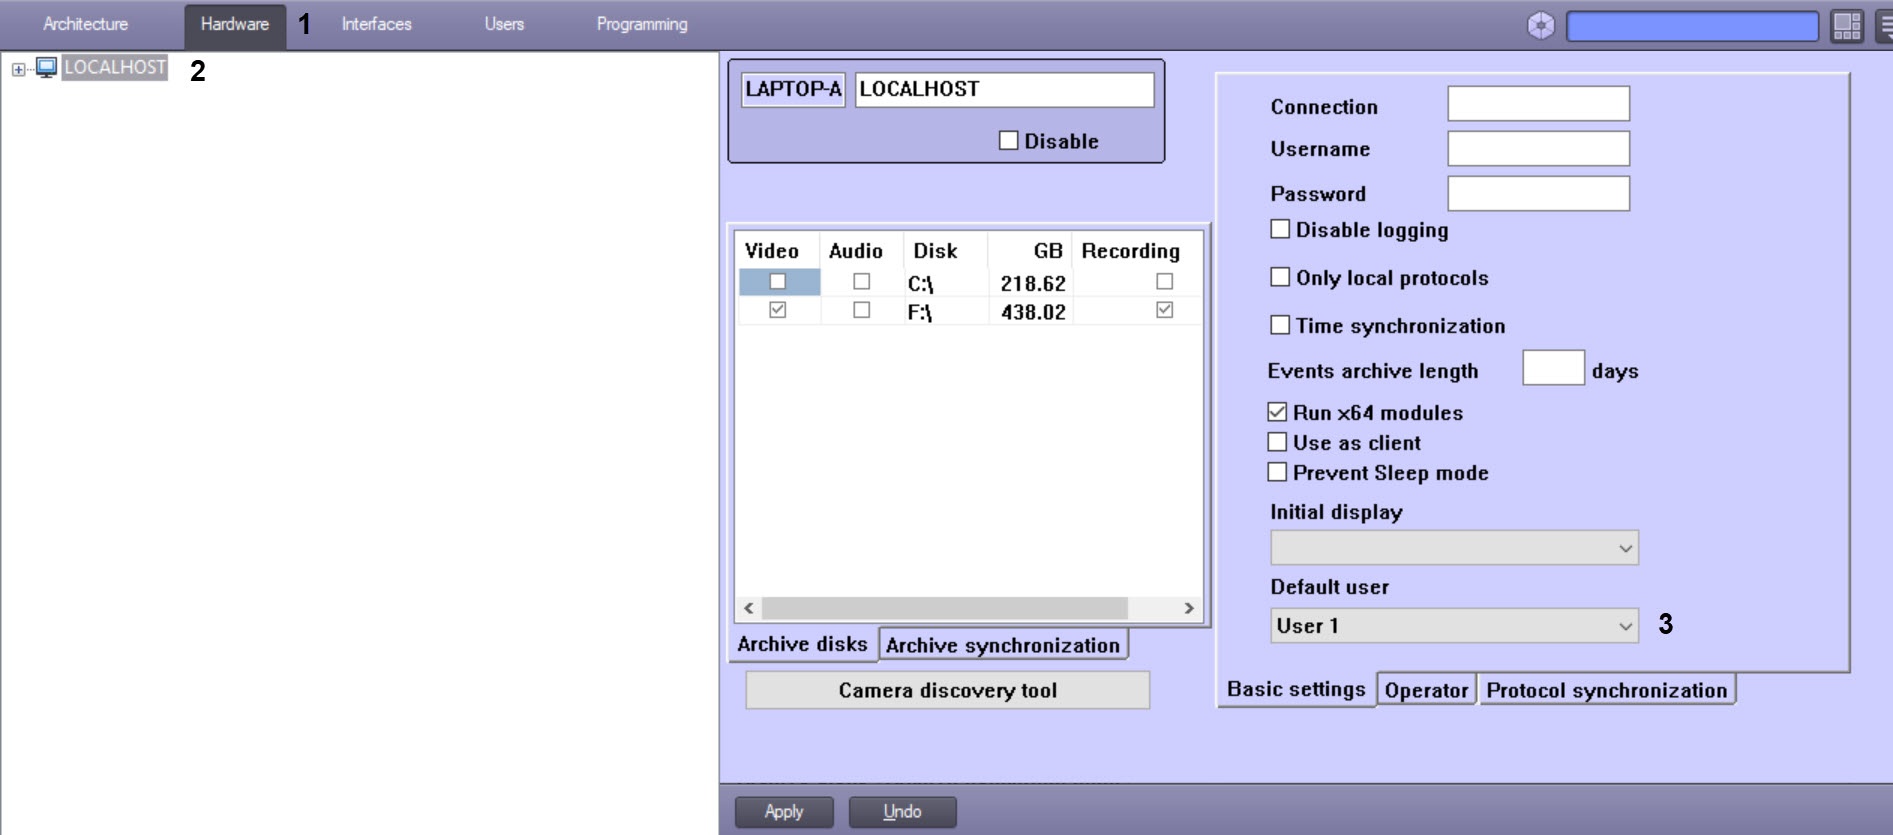Launch the Camera discovery tool
The width and height of the screenshot is (1893, 835).
click(x=947, y=690)
